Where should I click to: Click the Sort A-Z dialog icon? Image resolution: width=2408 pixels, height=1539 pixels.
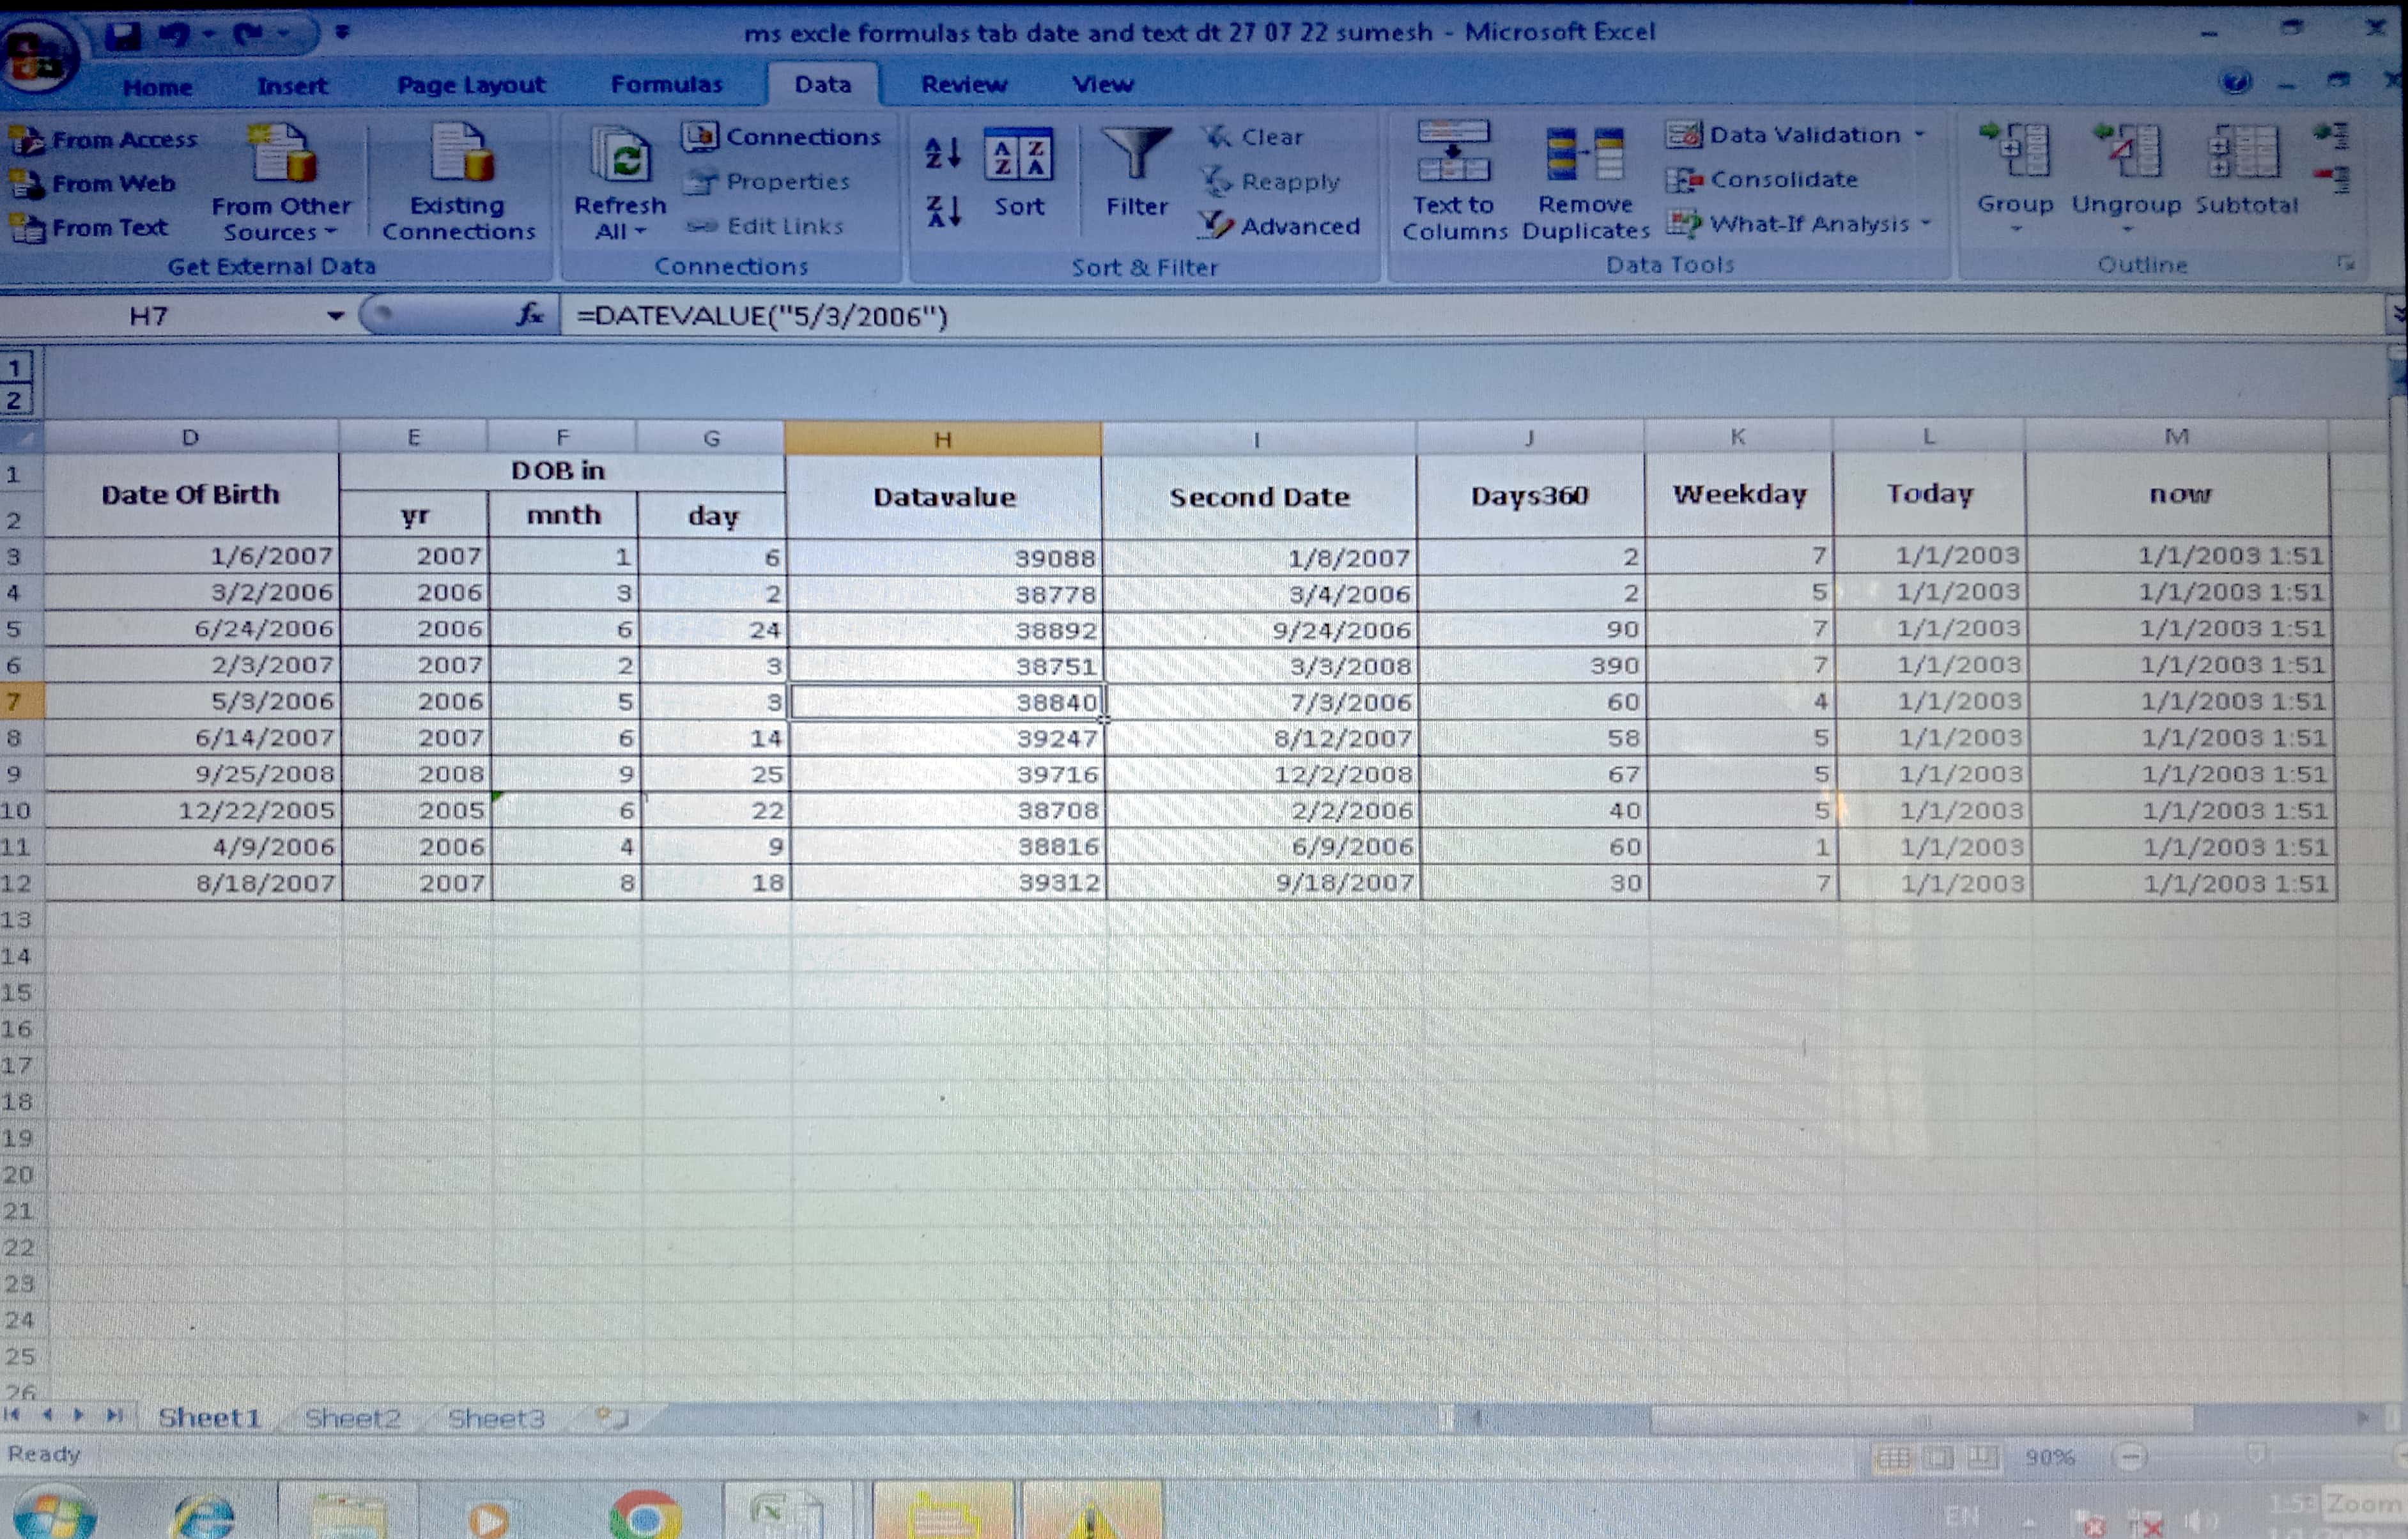point(1018,156)
